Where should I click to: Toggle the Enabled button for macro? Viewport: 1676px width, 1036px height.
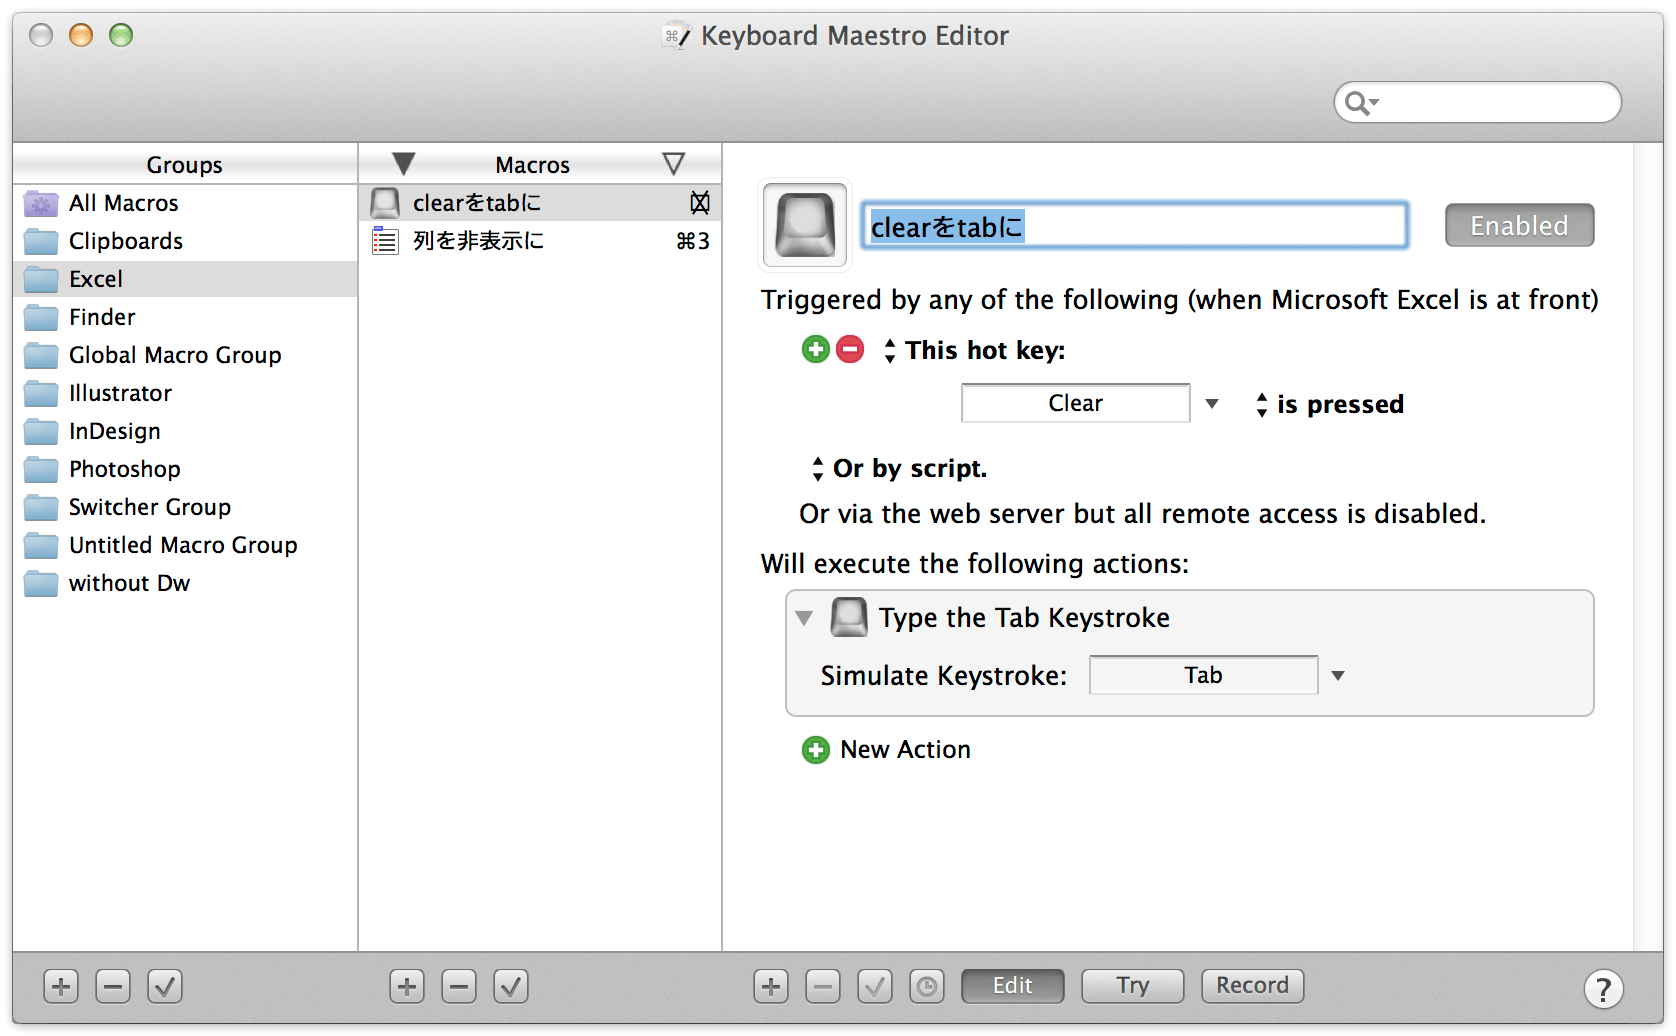point(1519,226)
